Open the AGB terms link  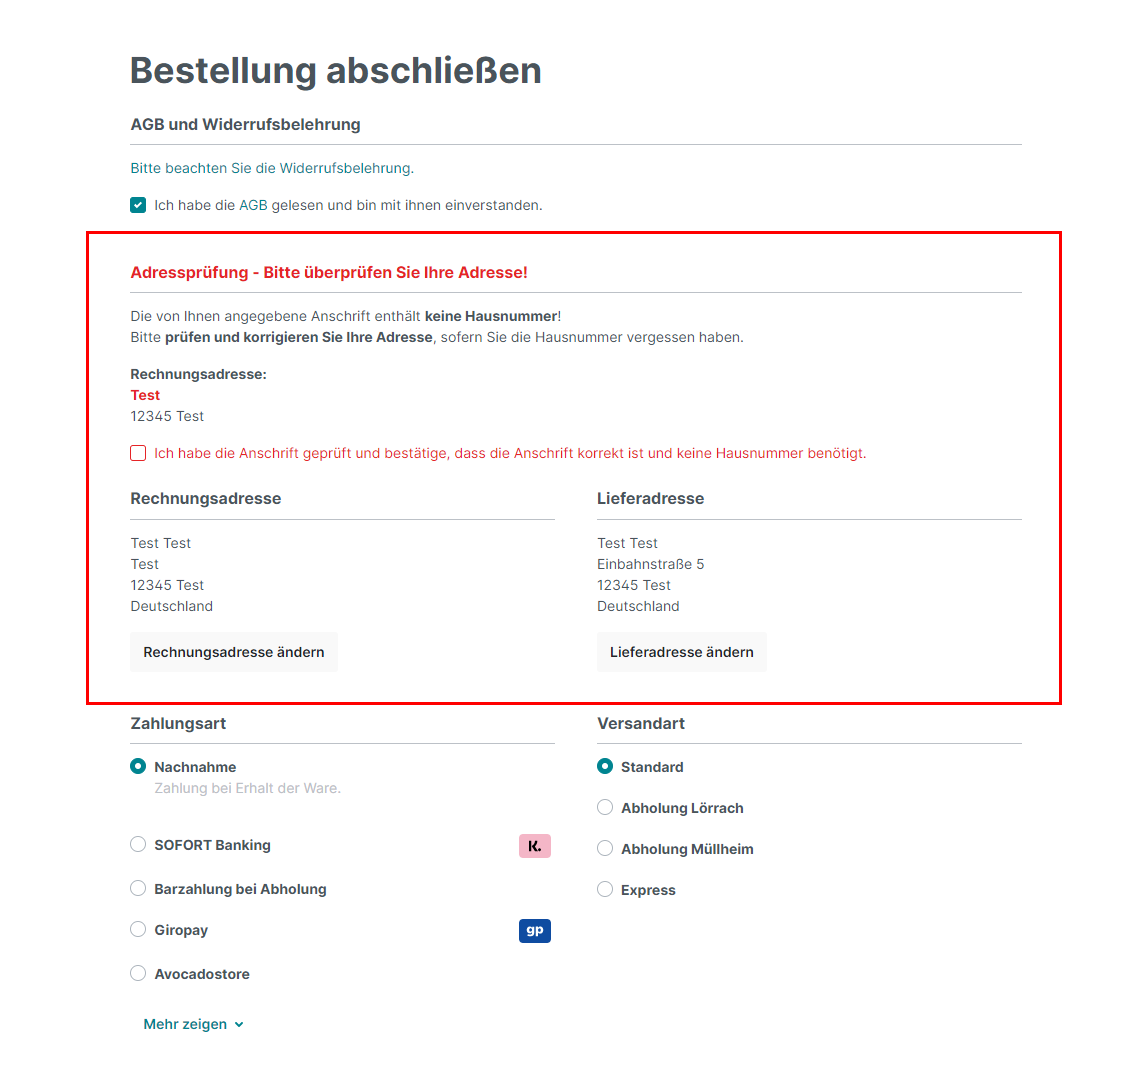pyautogui.click(x=253, y=206)
